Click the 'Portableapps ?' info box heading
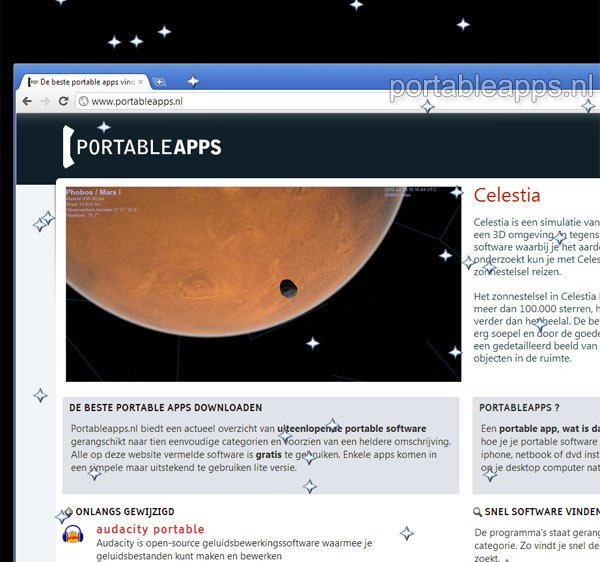 518,408
